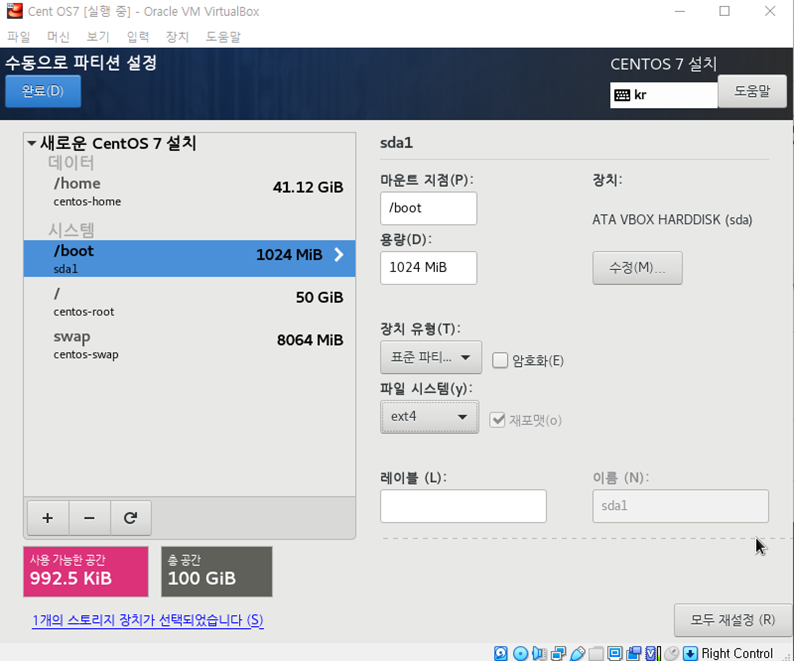Click the USB devices status icon
The width and height of the screenshot is (794, 661).
[x=577, y=653]
